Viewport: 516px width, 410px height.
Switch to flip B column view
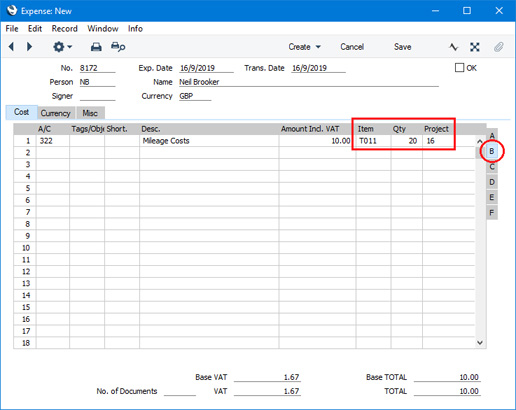492,151
